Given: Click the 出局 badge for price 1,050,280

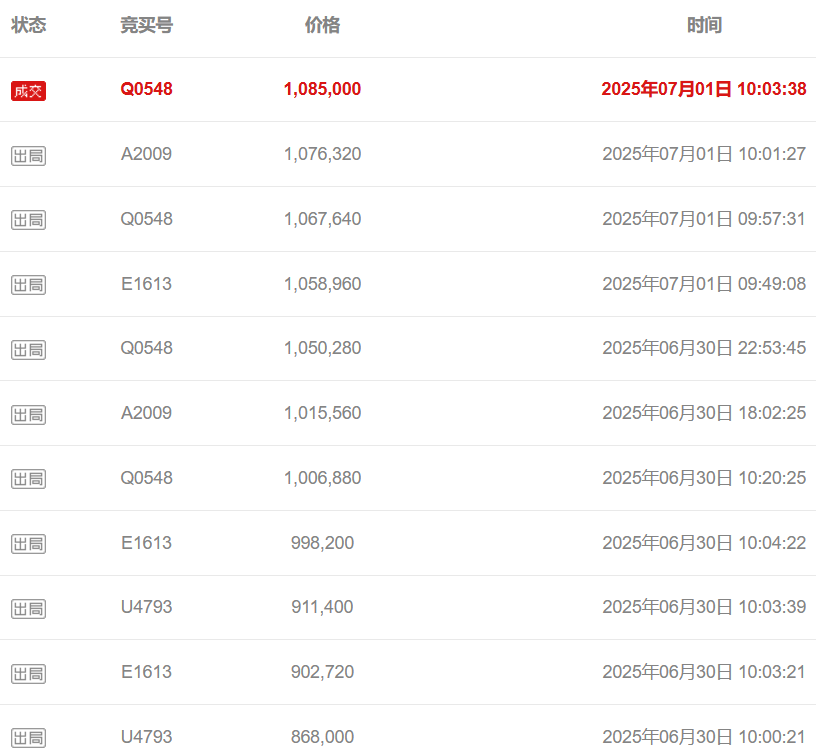Looking at the screenshot, I should tap(29, 350).
